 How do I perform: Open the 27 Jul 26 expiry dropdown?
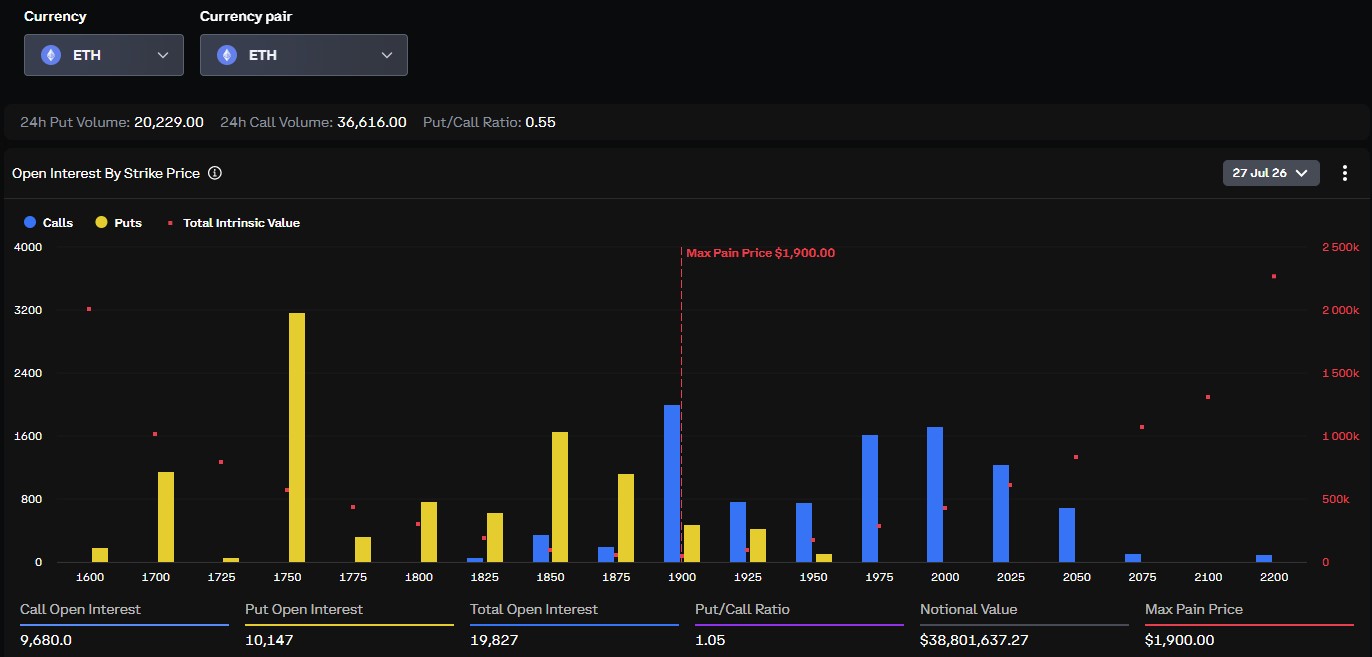tap(1271, 173)
